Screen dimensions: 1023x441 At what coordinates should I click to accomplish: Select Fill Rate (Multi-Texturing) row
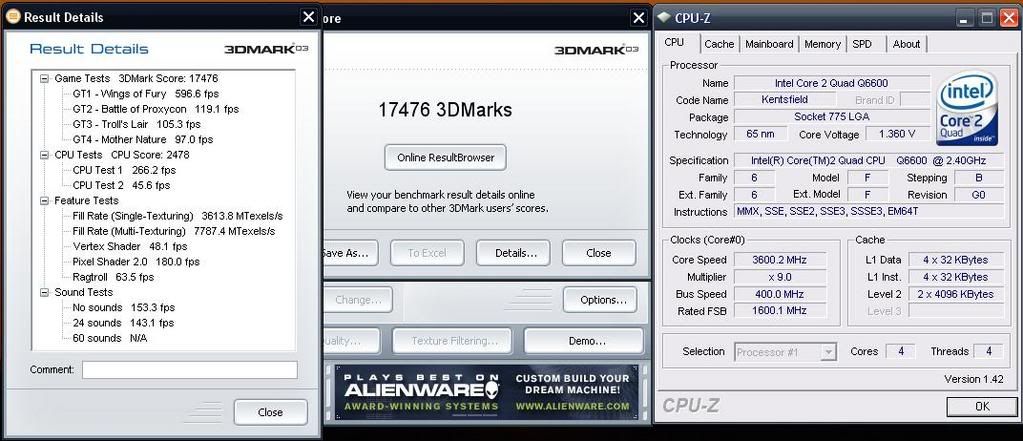pyautogui.click(x=174, y=232)
